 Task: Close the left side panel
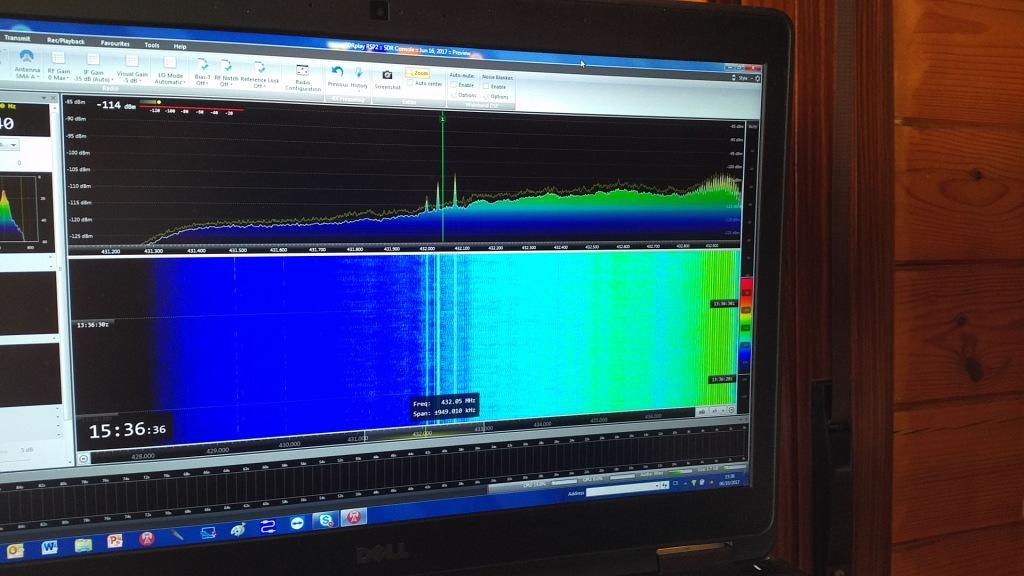[x=54, y=98]
